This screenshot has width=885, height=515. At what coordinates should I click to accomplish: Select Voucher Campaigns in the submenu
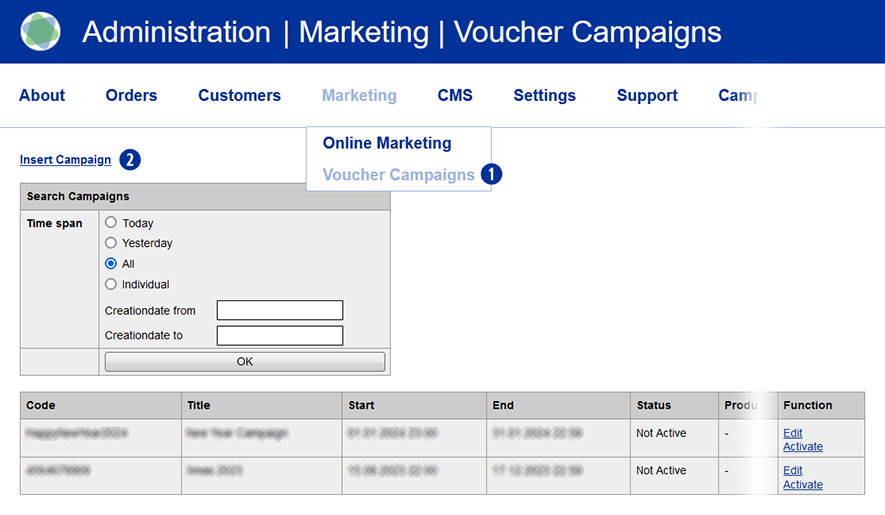398,175
